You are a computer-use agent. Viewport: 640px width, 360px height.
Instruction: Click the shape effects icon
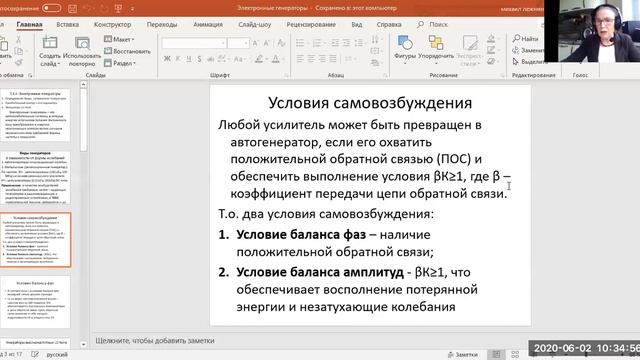(x=492, y=61)
